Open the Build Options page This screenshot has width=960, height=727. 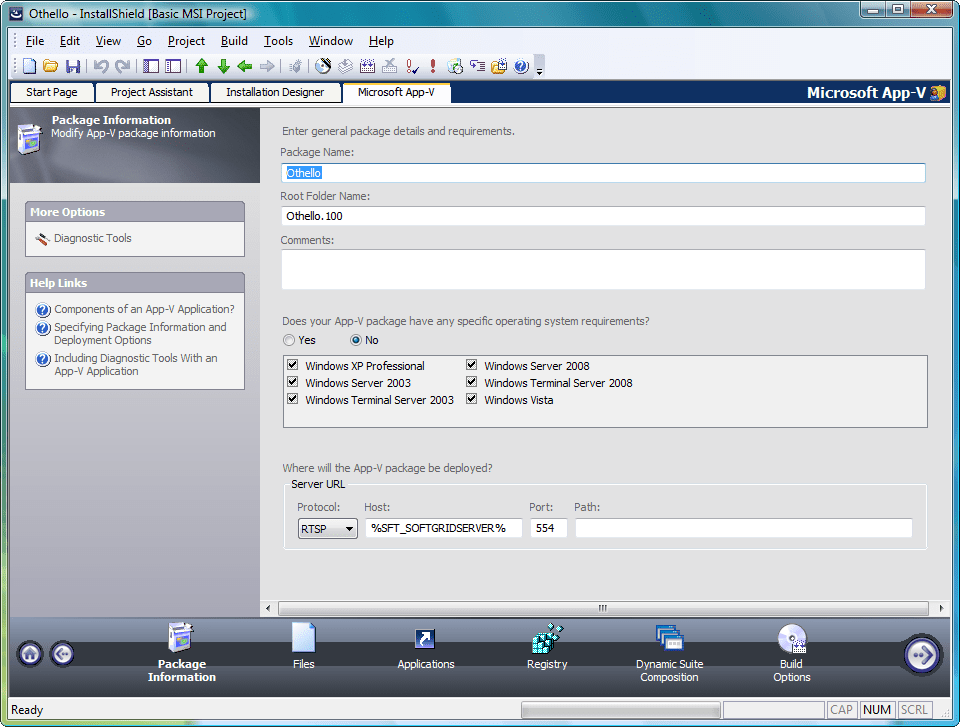791,645
